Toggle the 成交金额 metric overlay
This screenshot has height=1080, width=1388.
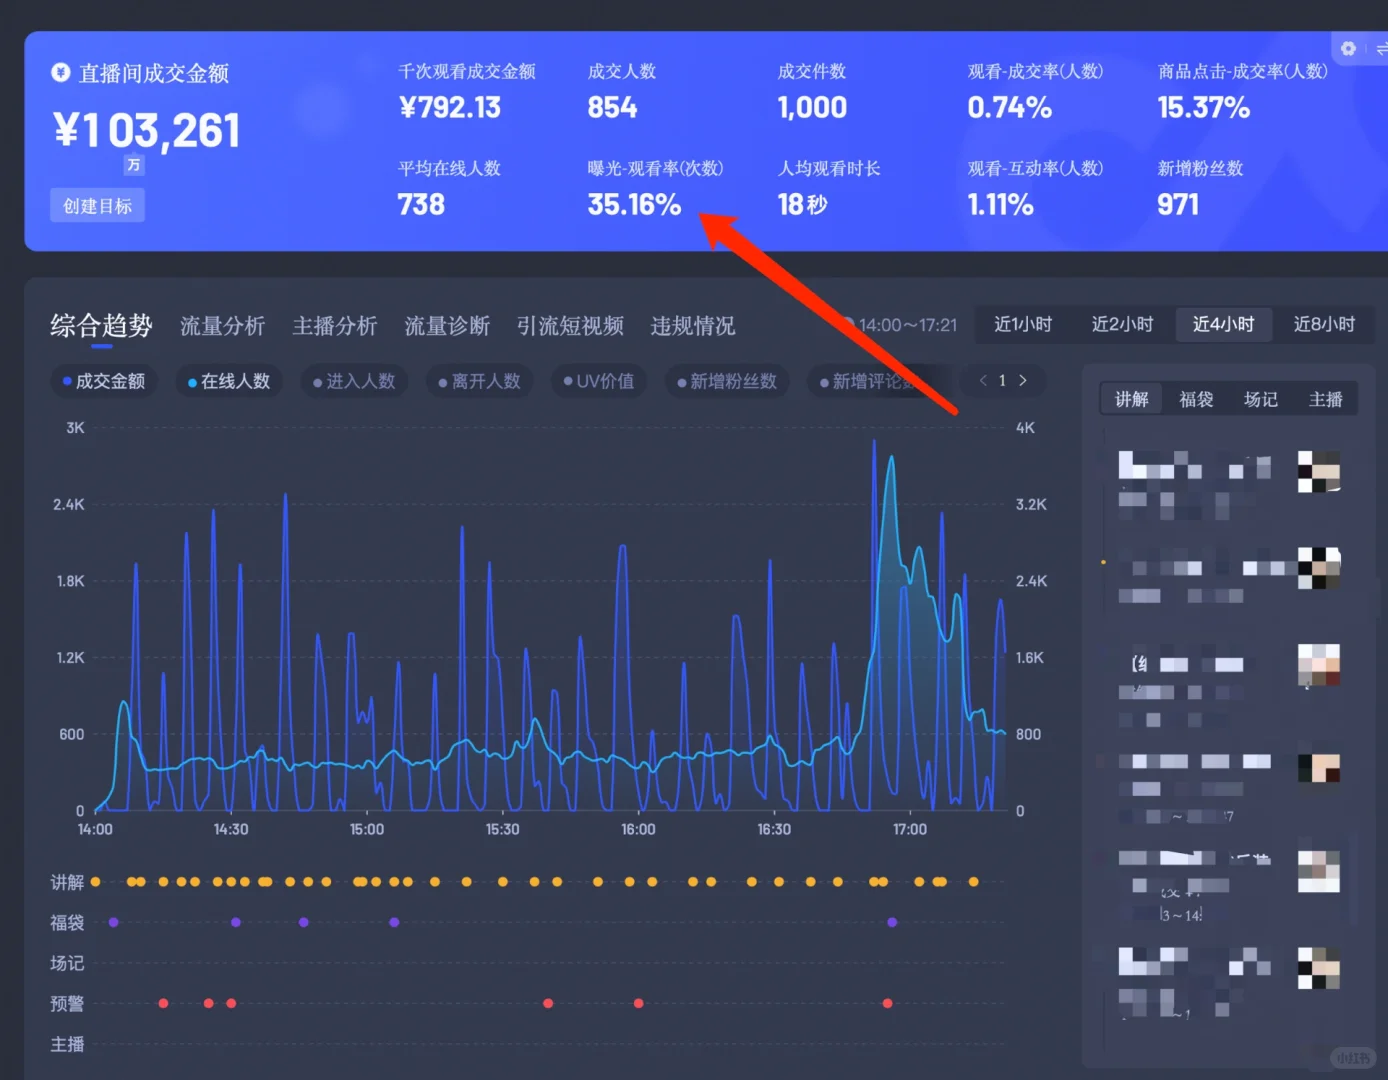(104, 381)
